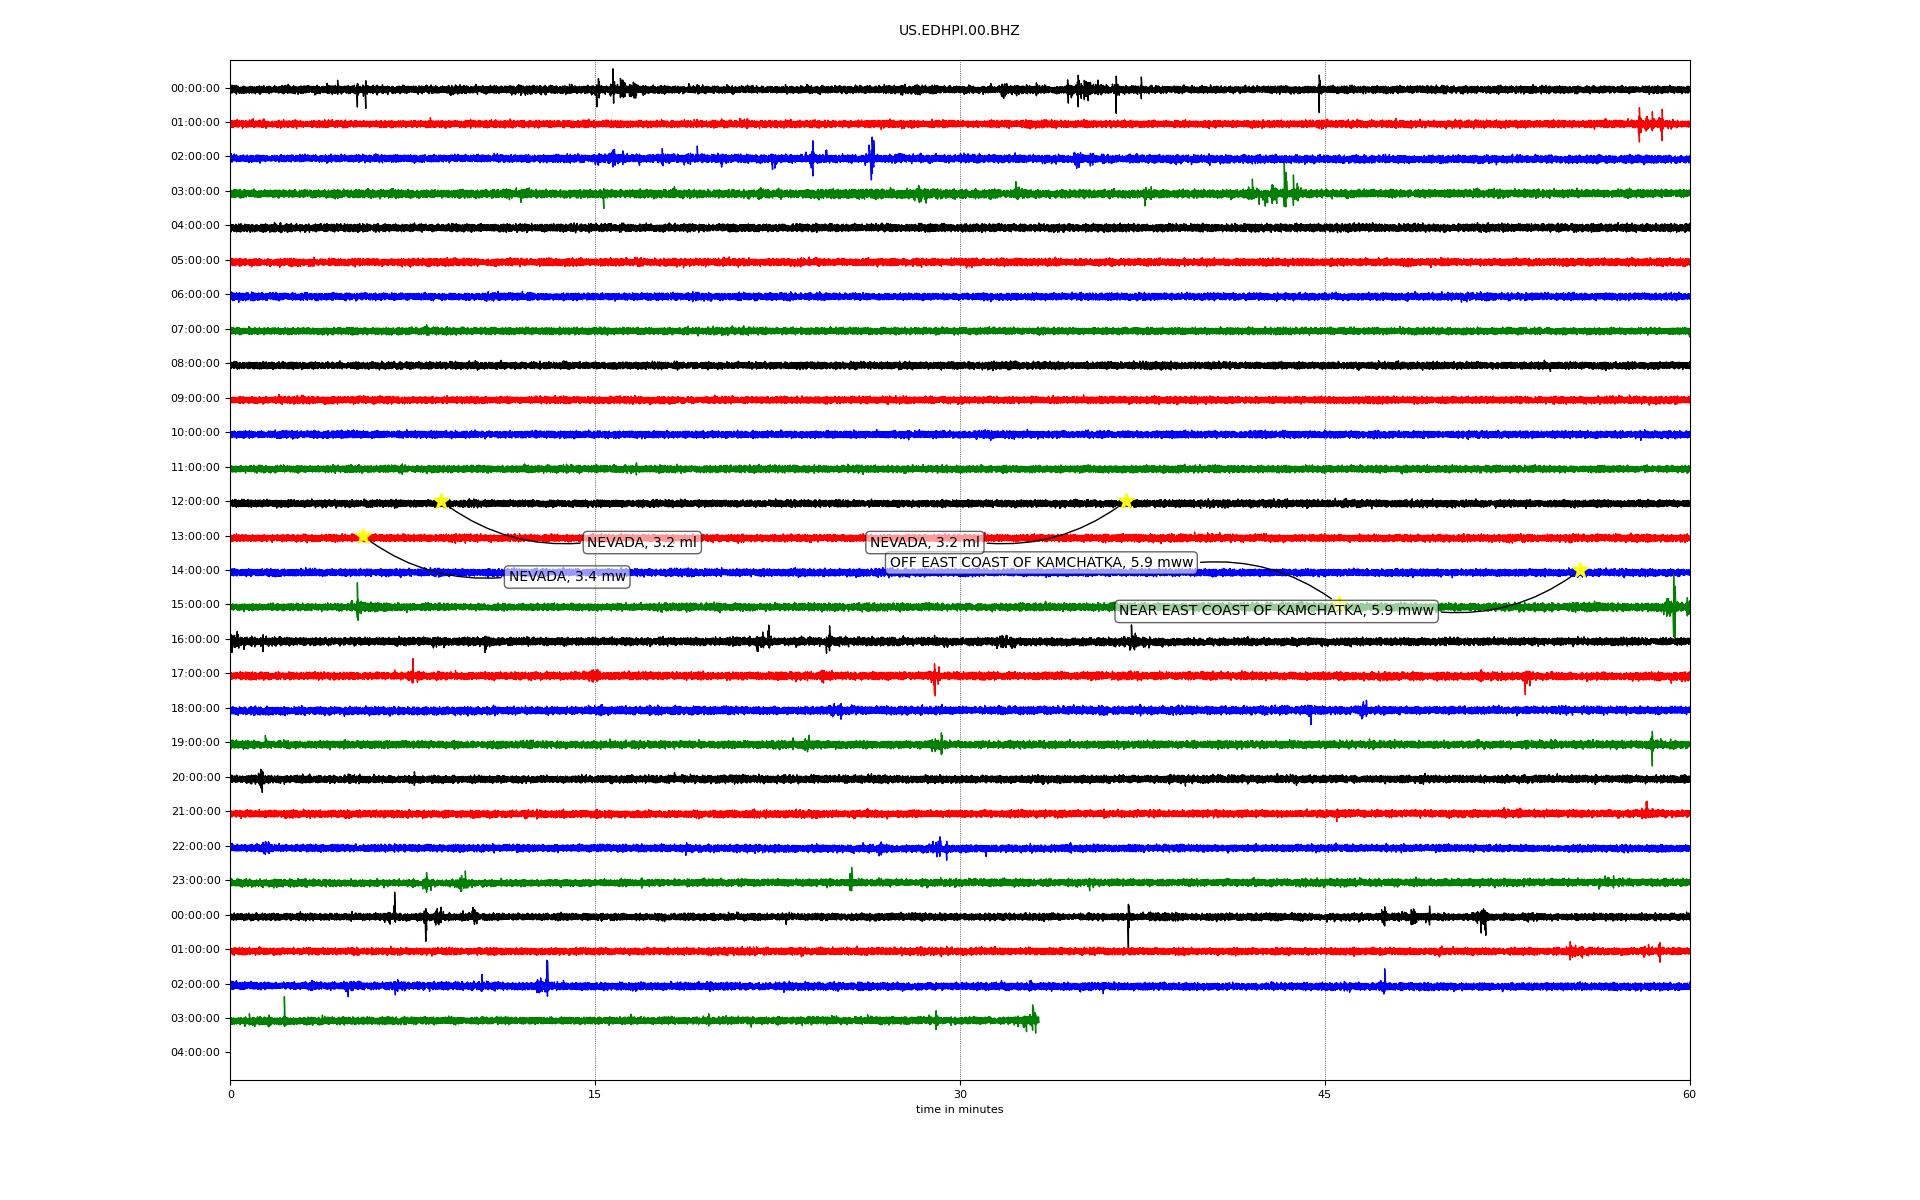
Task: Click the right yellow star on the 12:00:00 trace
Action: pyautogui.click(x=1126, y=501)
